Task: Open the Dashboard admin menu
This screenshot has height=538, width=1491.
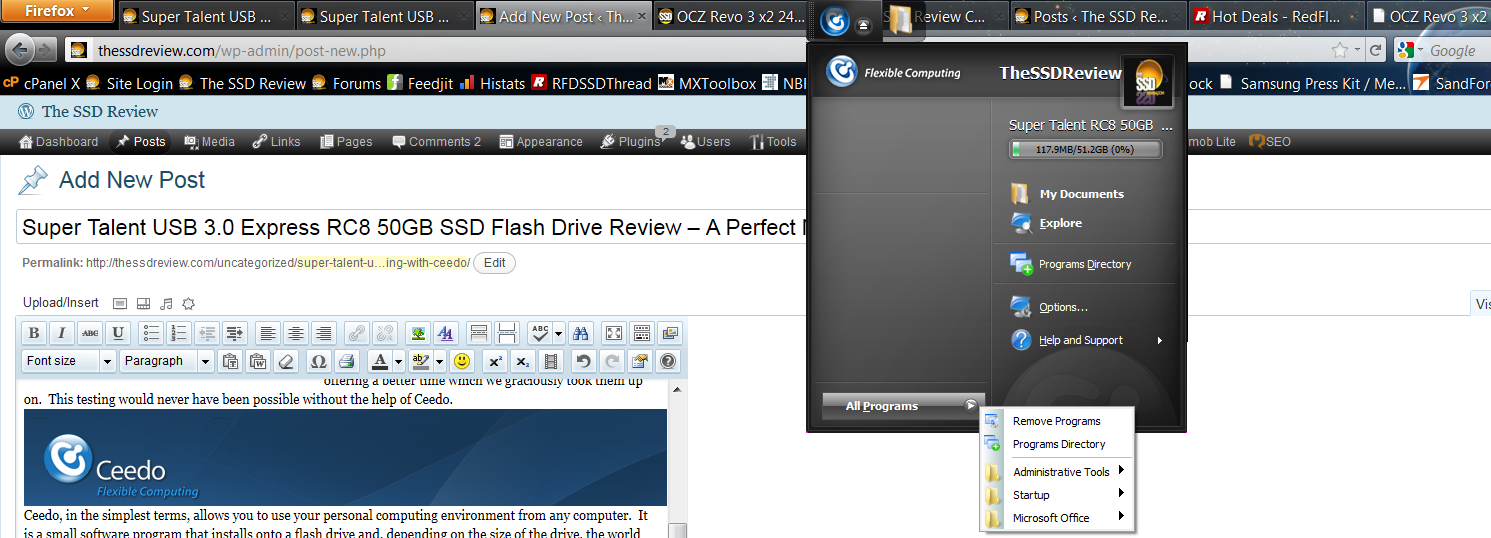Action: point(59,141)
